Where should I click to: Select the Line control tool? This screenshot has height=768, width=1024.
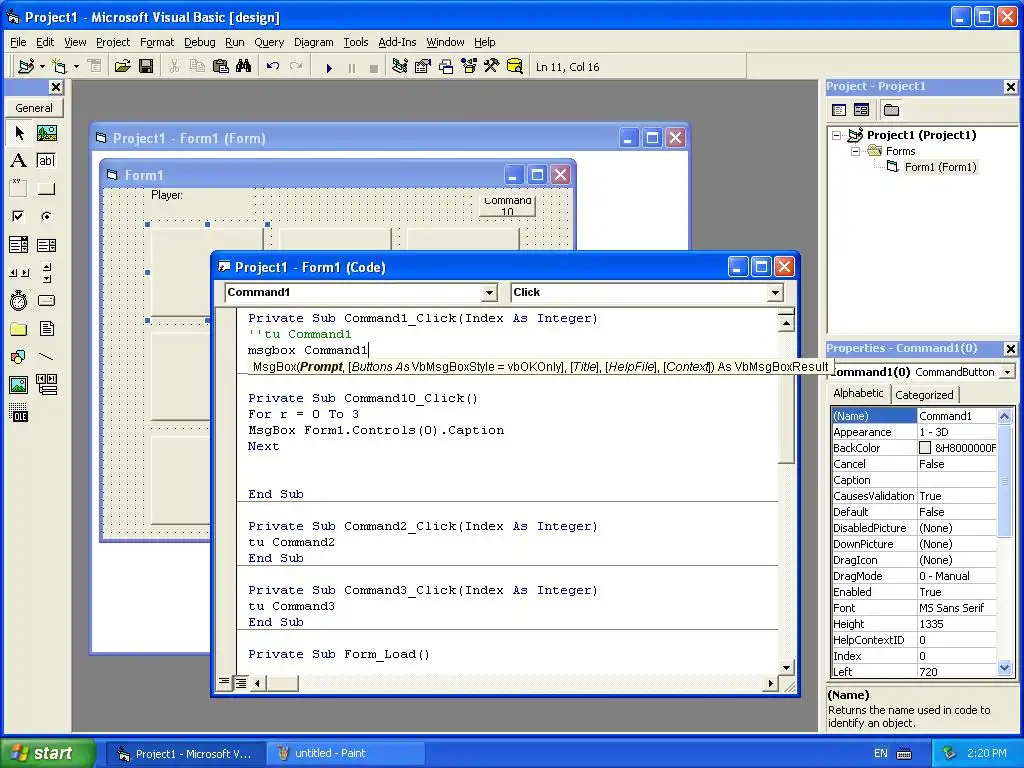point(46,357)
